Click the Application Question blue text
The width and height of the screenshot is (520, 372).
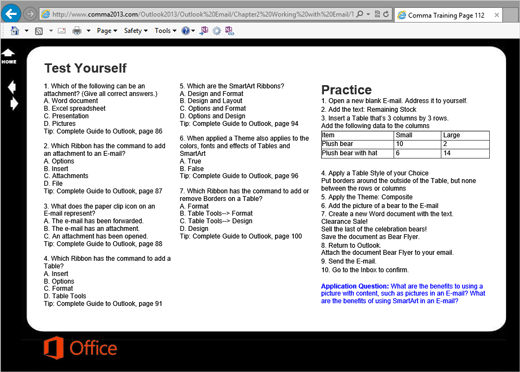pyautogui.click(x=403, y=293)
